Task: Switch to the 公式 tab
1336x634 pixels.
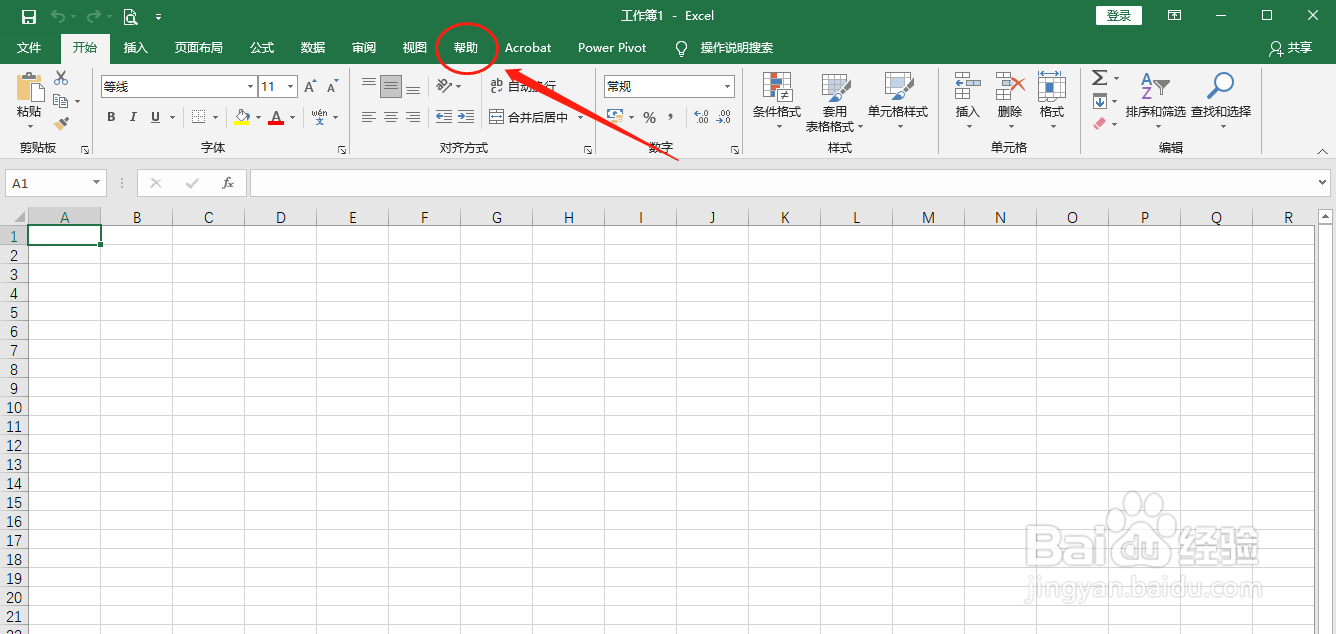Action: [x=262, y=48]
